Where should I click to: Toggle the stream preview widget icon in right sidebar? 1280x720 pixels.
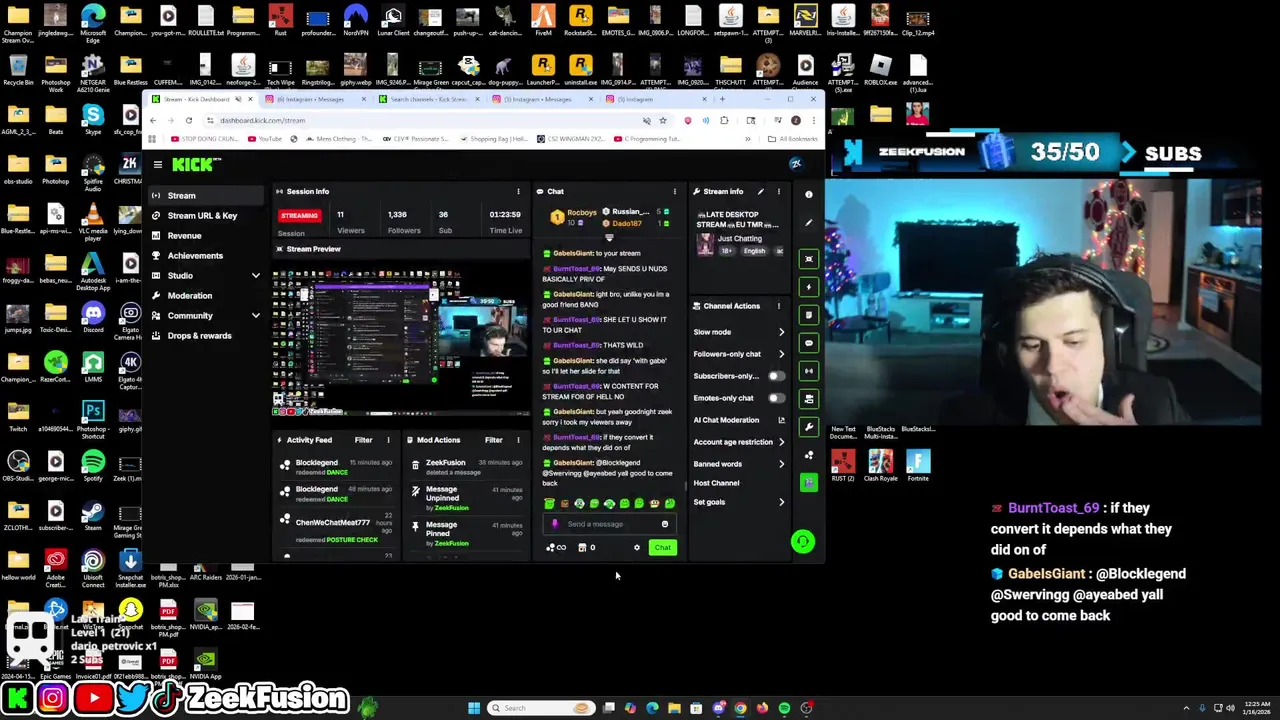click(809, 259)
